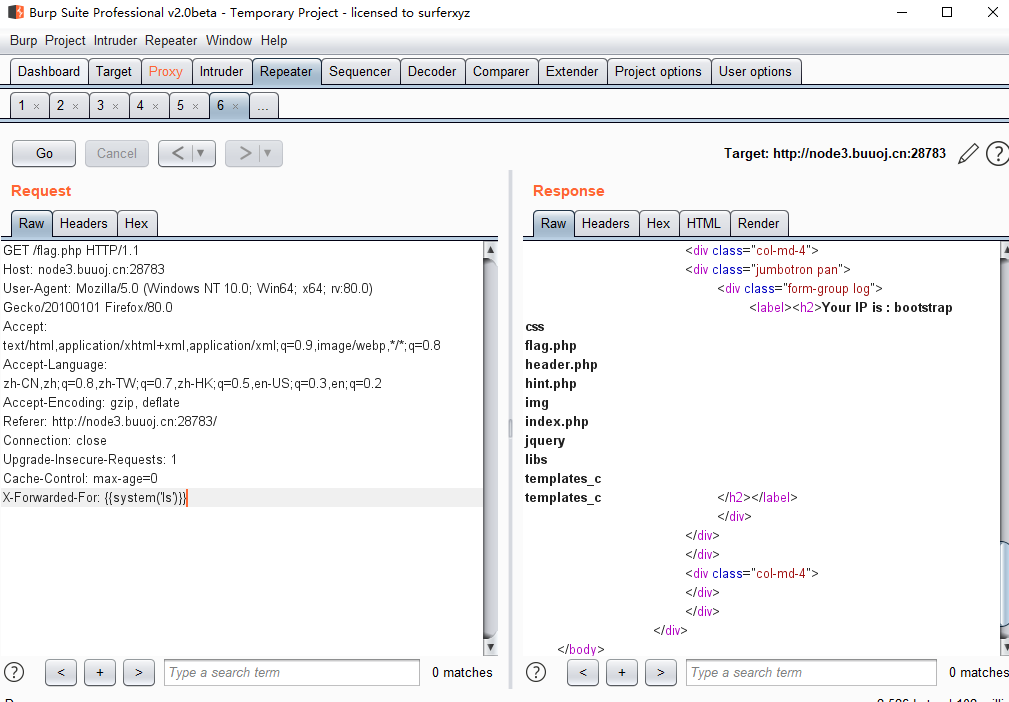Show request Headers view

pyautogui.click(x=84, y=223)
